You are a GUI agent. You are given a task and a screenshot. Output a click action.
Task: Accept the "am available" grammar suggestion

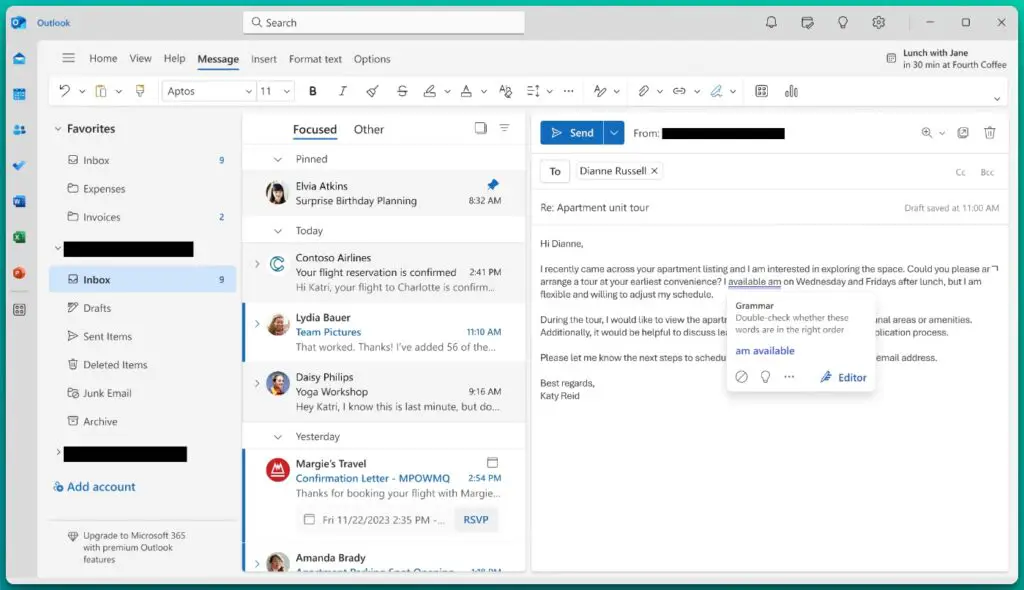click(x=765, y=351)
